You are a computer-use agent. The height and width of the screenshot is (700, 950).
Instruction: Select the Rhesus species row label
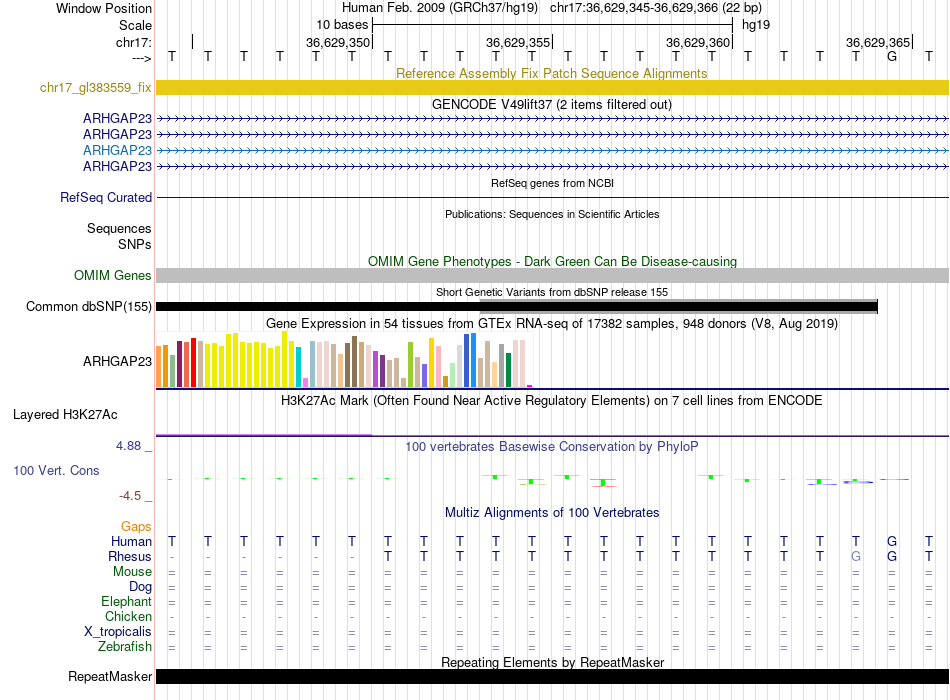click(x=130, y=557)
